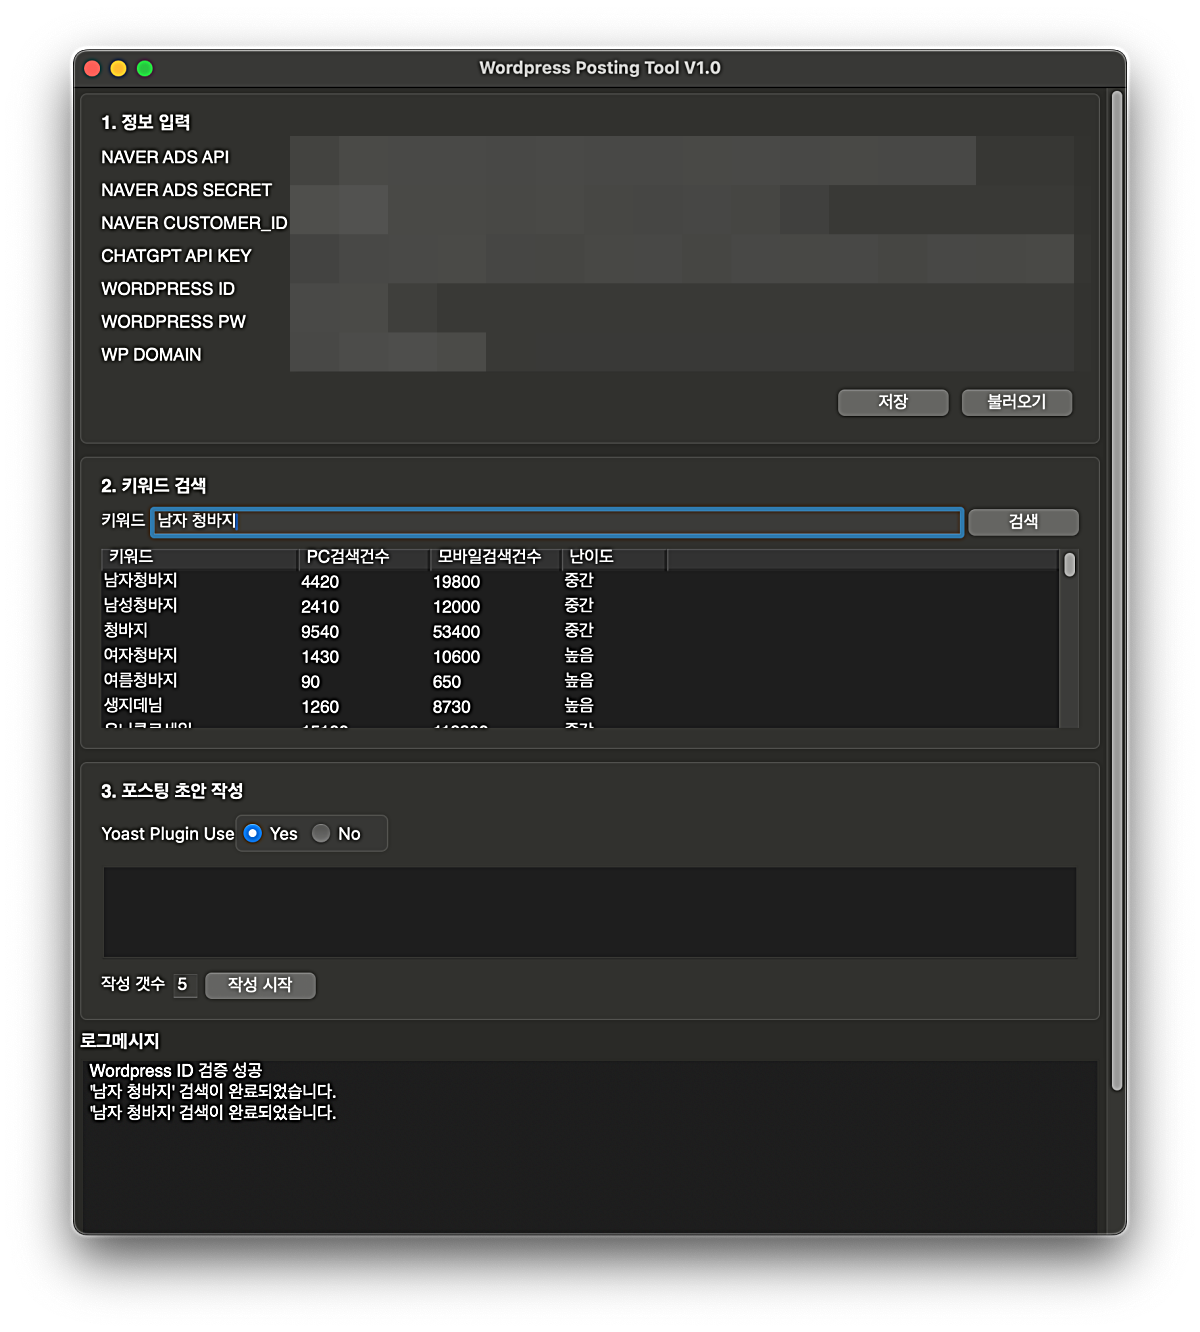Screen dimensions: 1200x1332
Task: Select the 생지데님 keyword row
Action: pyautogui.click(x=133, y=706)
